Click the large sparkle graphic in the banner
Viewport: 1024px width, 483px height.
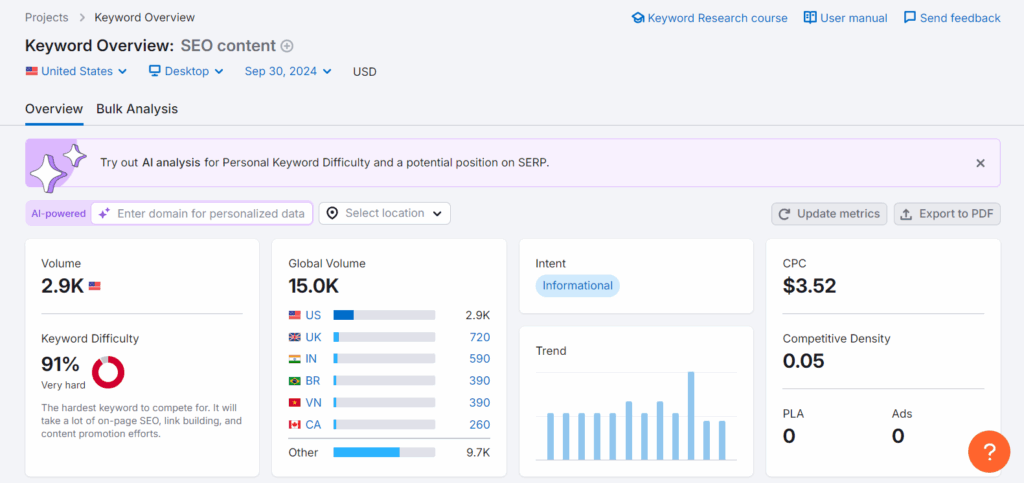(x=50, y=176)
